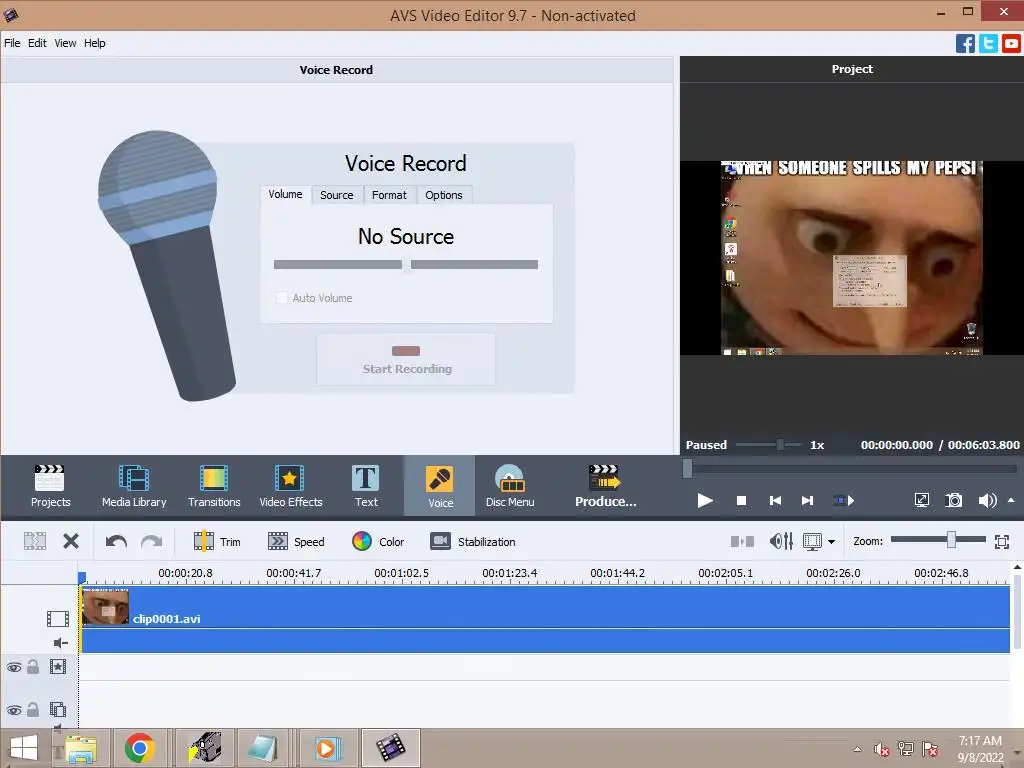This screenshot has width=1024, height=768.
Task: Click the storyboard/timeline view monitor icon
Action: (812, 541)
